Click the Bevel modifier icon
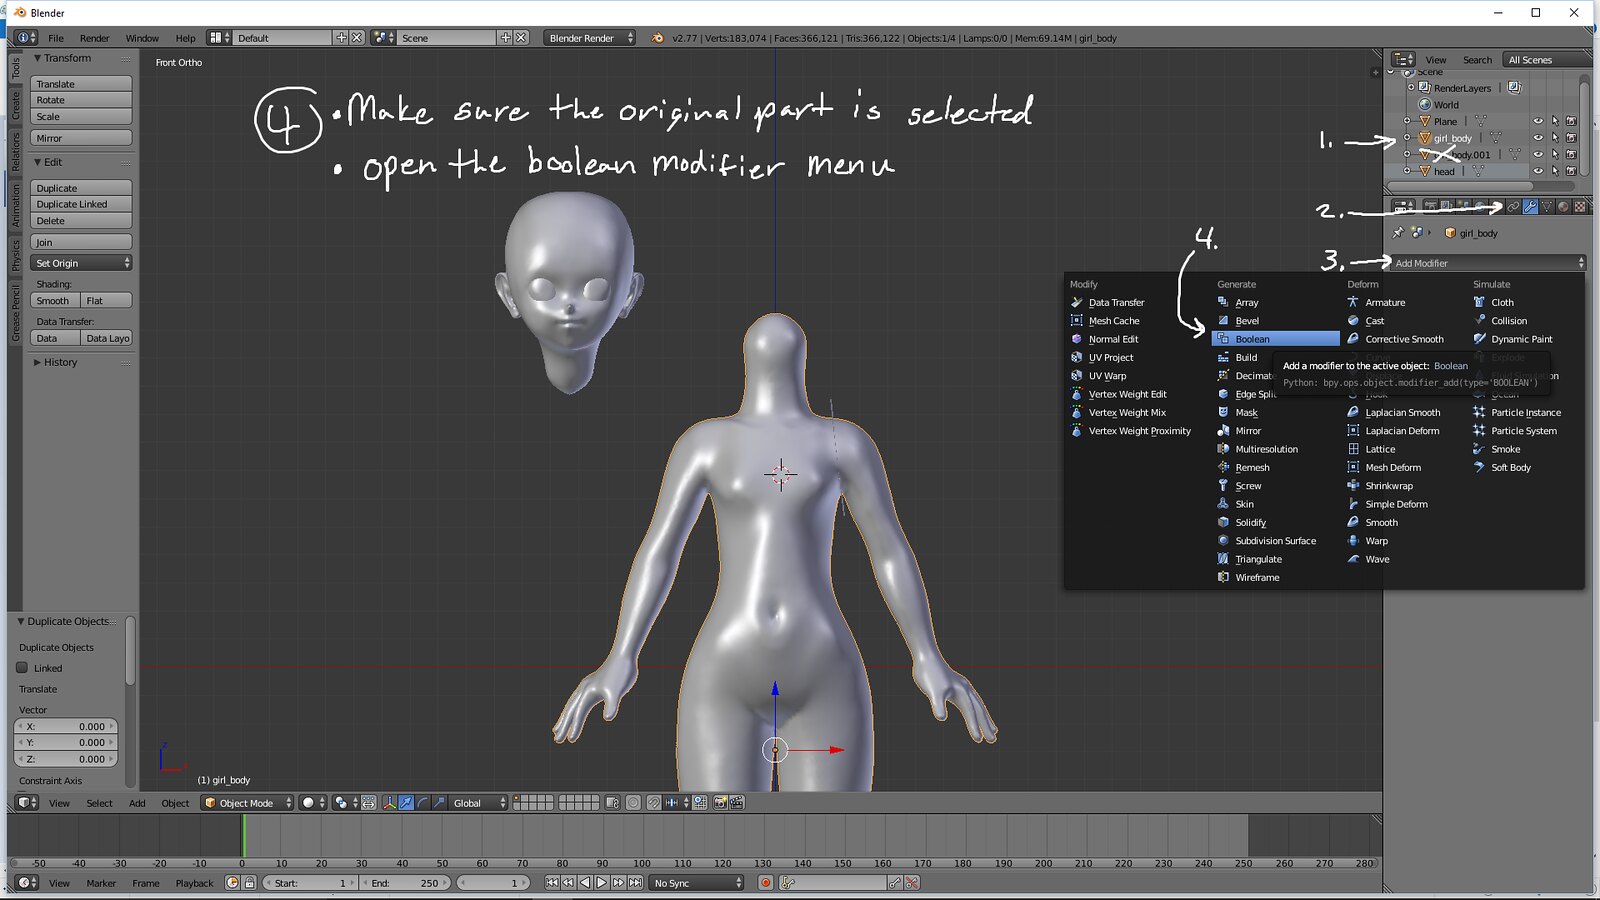The image size is (1600, 900). [x=1223, y=321]
